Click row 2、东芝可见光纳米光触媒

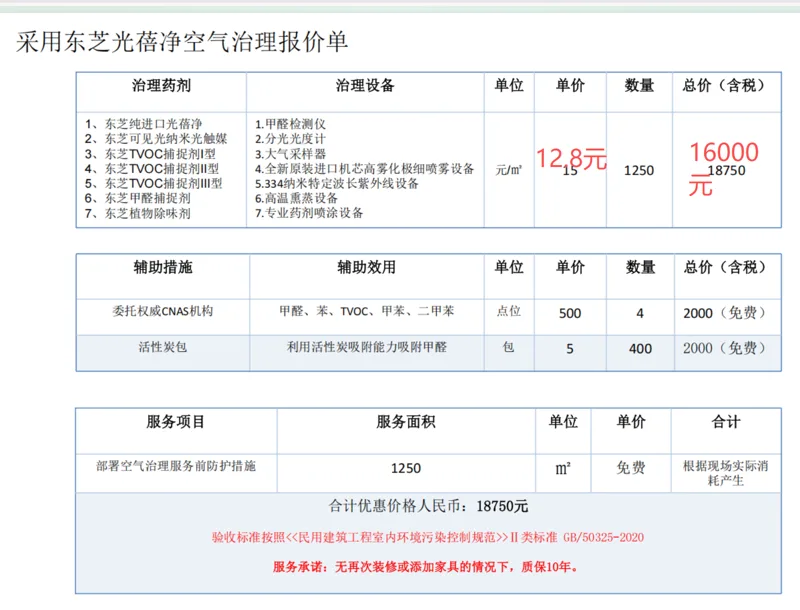156,139
